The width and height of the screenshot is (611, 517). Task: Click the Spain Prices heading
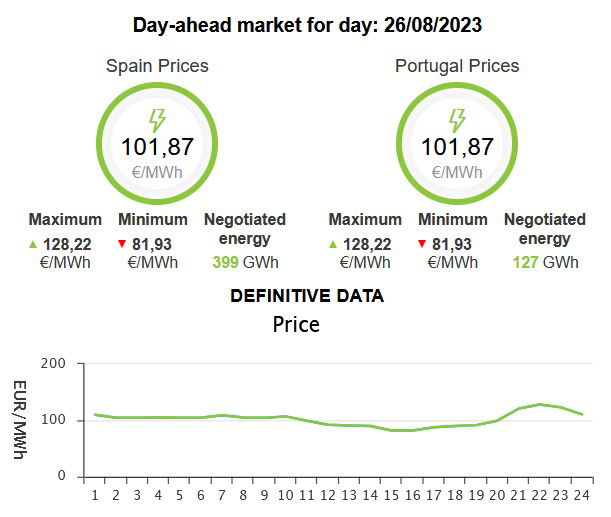[157, 66]
